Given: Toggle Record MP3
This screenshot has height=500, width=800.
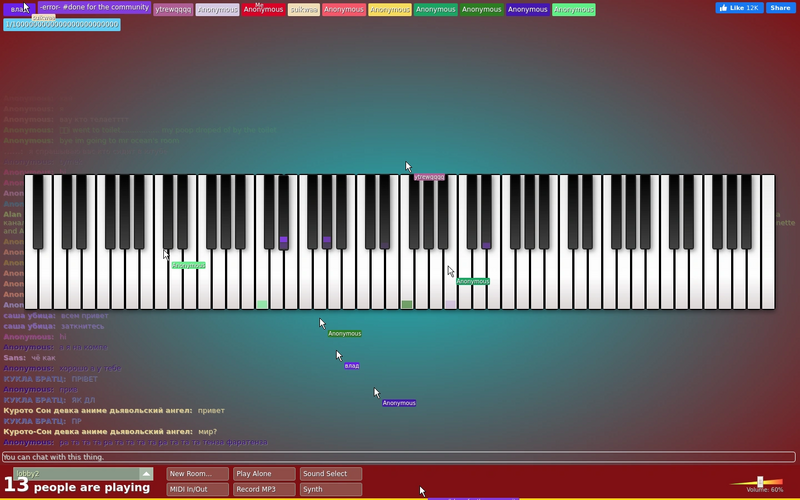Looking at the screenshot, I should [x=264, y=489].
